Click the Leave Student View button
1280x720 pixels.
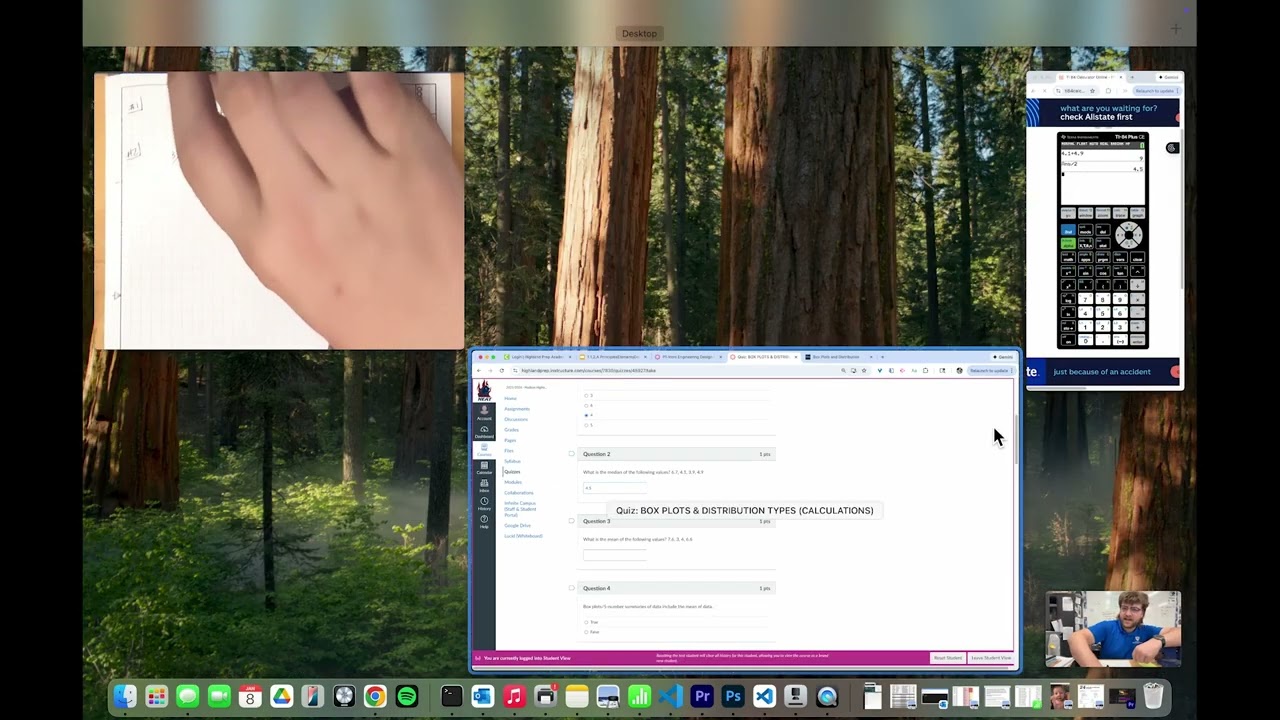[991, 658]
